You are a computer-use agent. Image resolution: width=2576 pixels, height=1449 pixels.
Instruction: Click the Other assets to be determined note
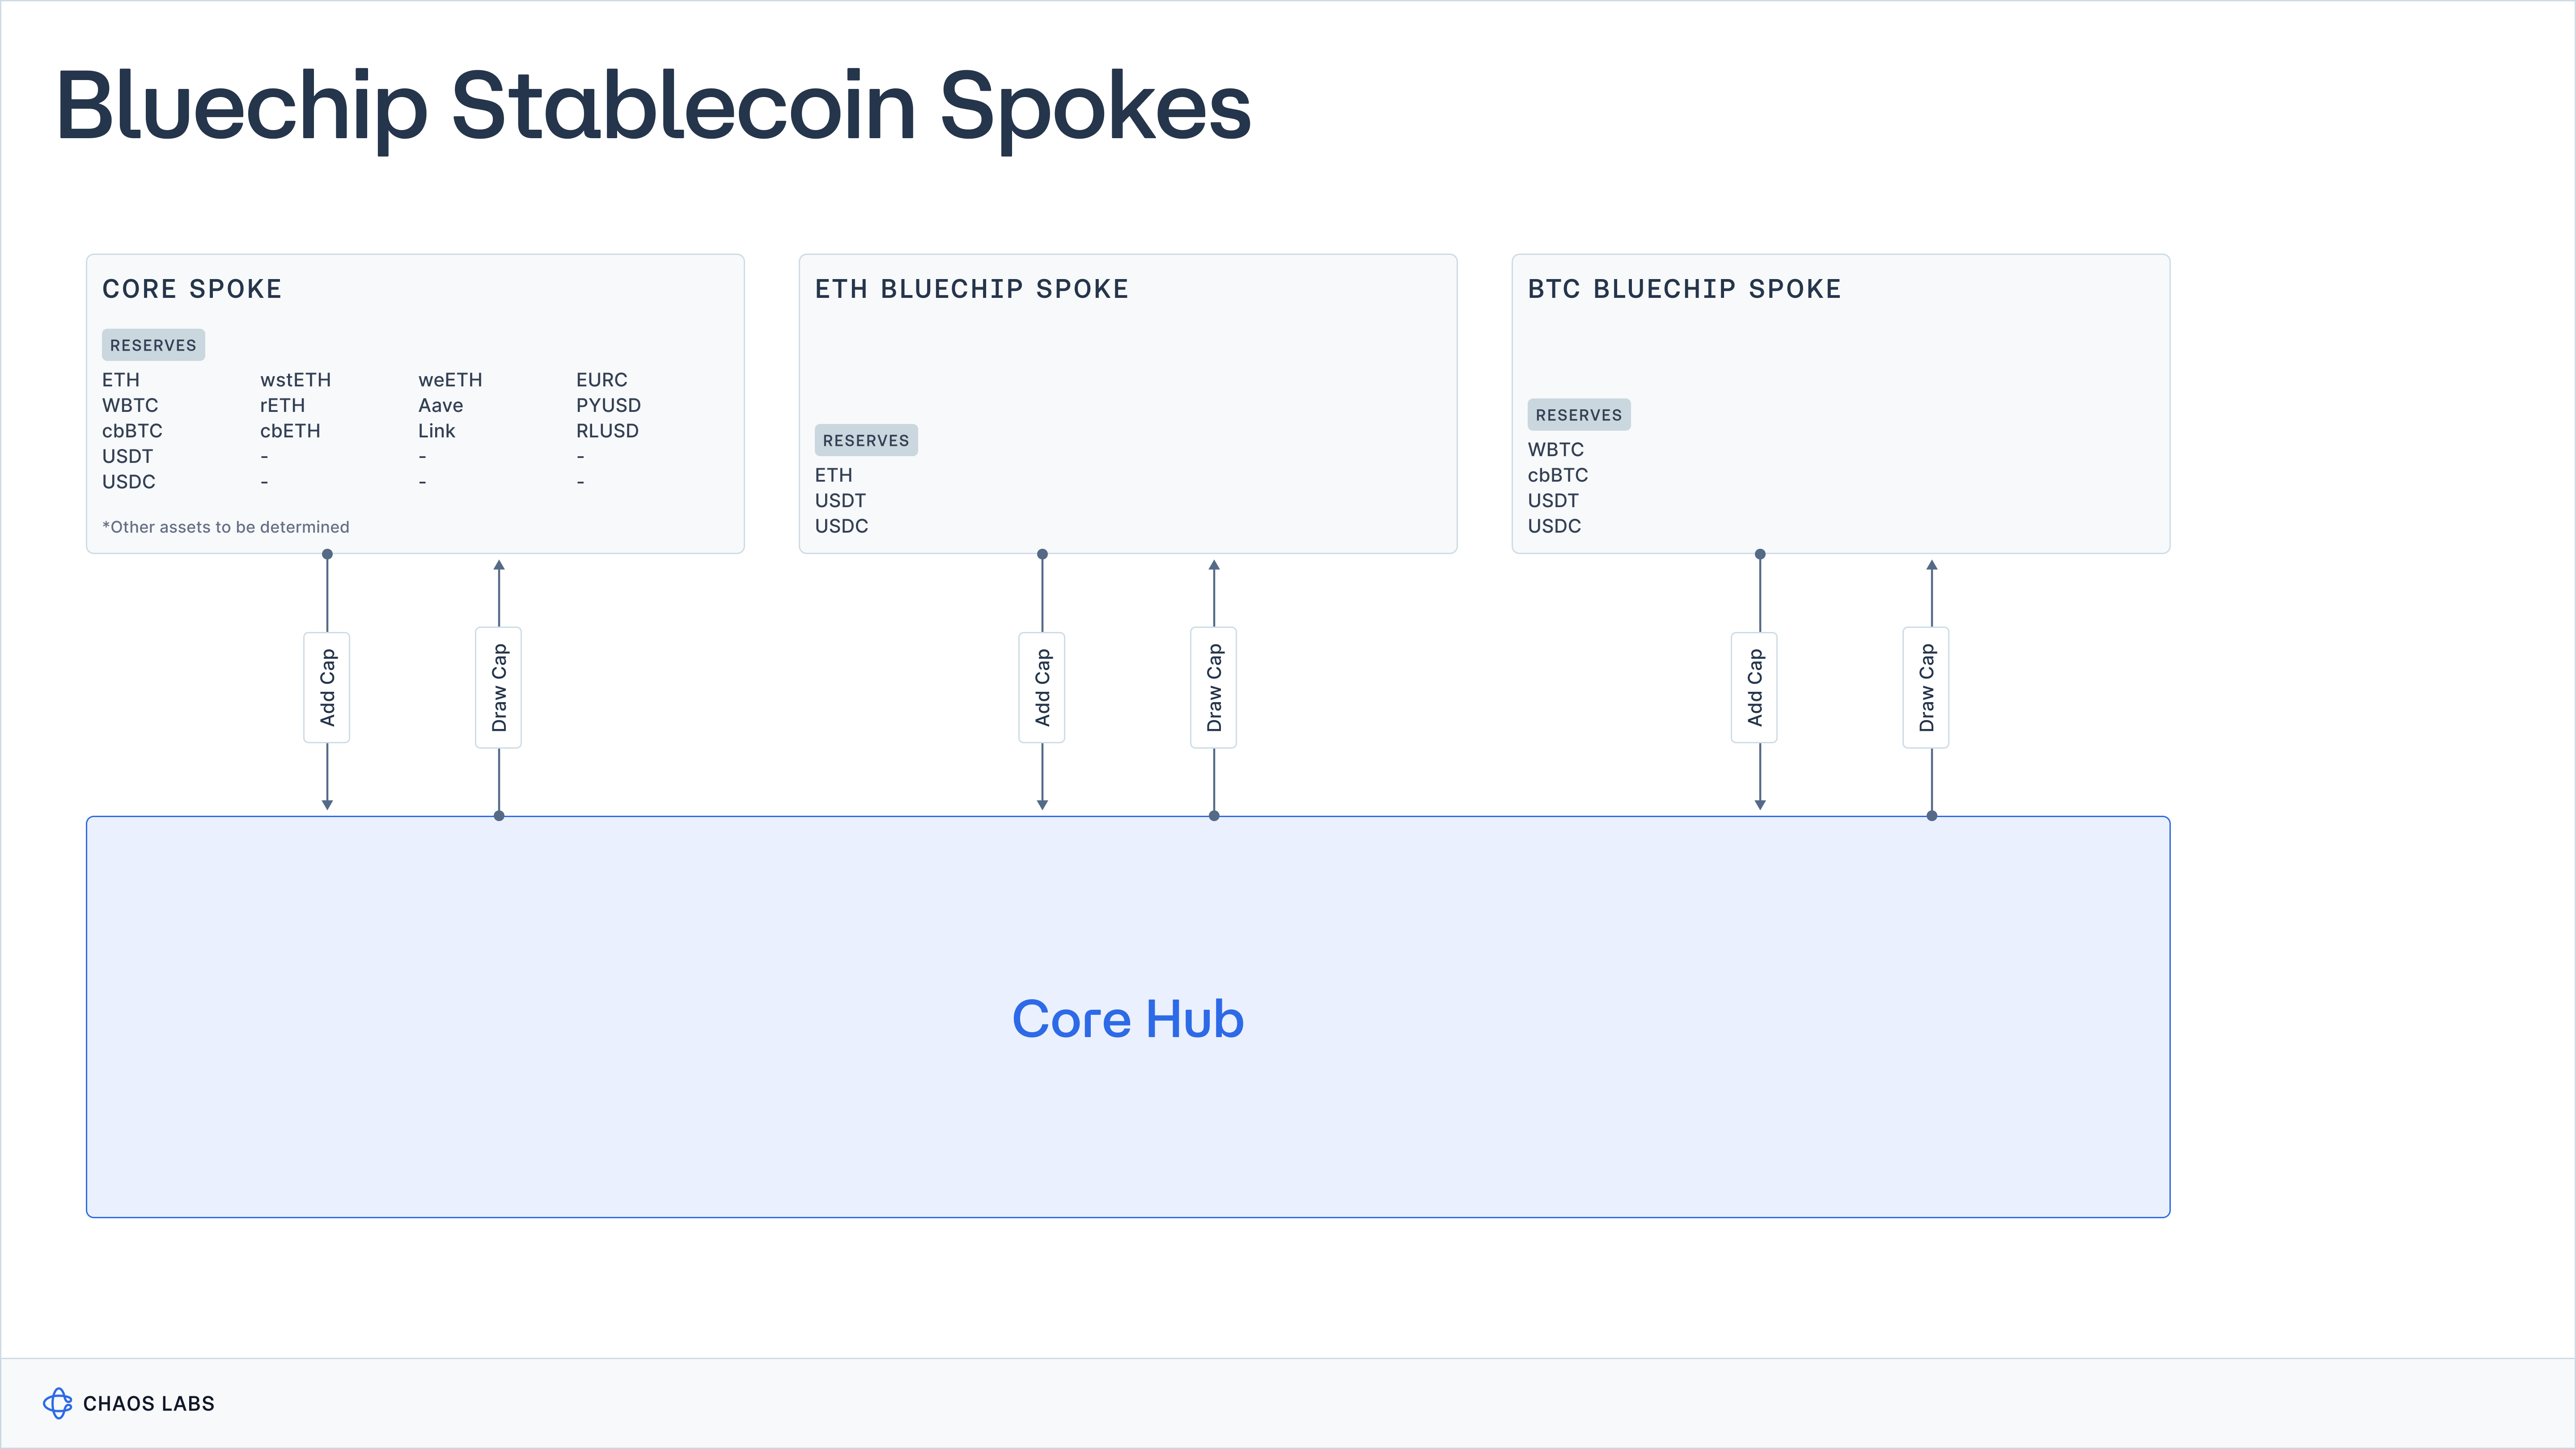tap(226, 527)
